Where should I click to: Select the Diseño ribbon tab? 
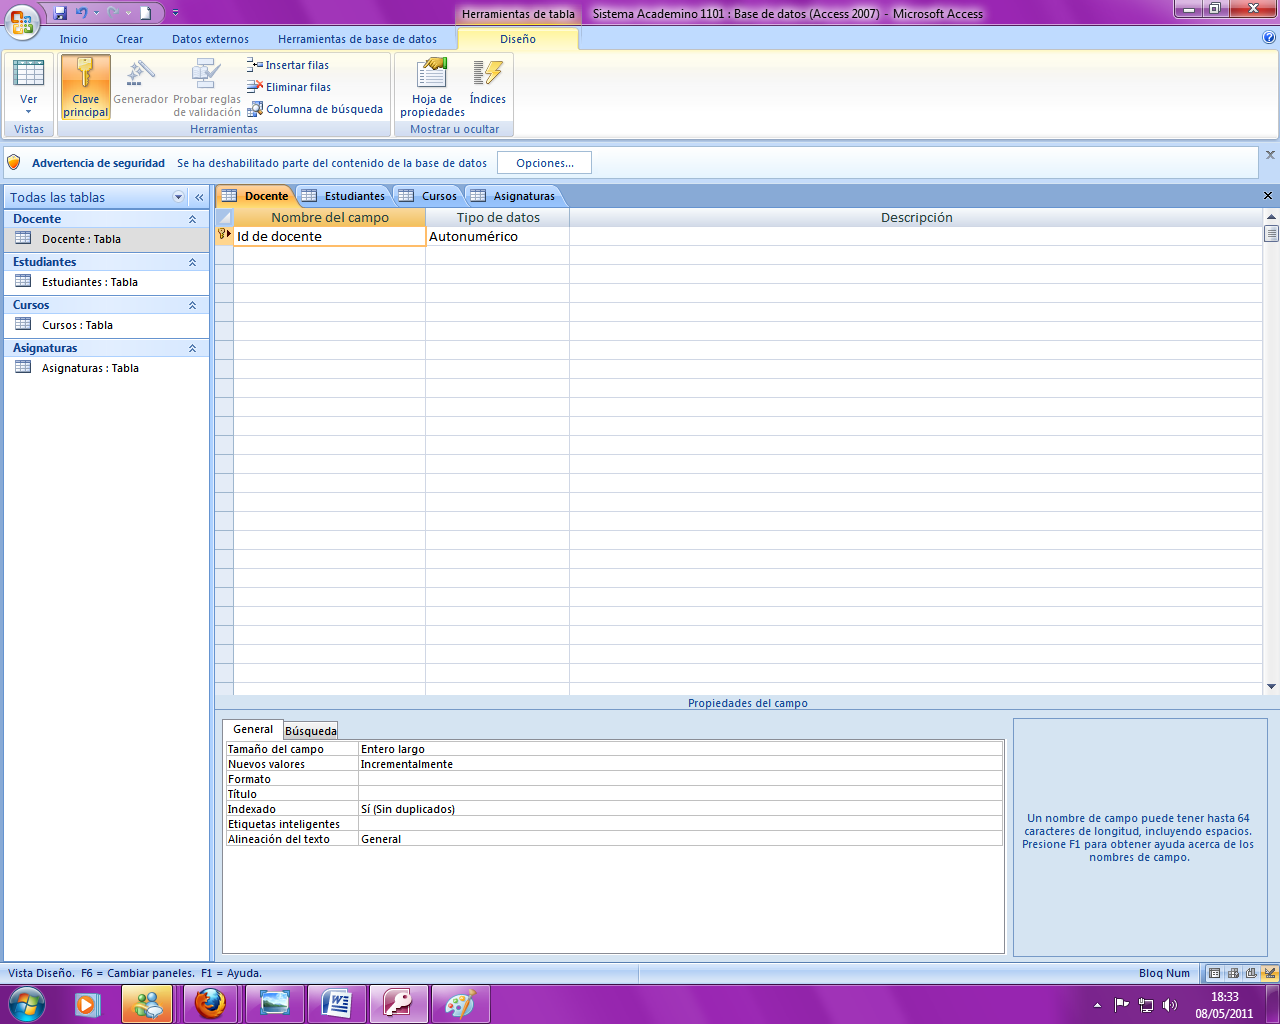pyautogui.click(x=518, y=39)
